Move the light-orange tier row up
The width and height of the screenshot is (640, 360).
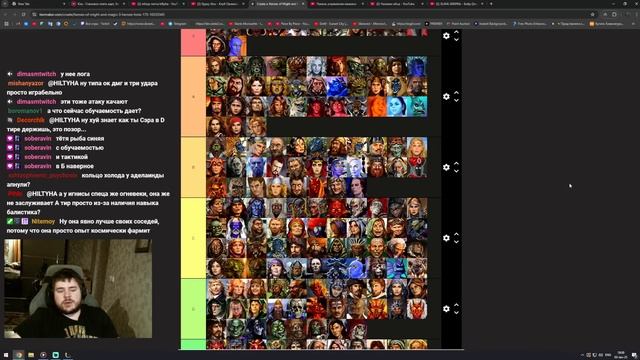pyautogui.click(x=456, y=163)
